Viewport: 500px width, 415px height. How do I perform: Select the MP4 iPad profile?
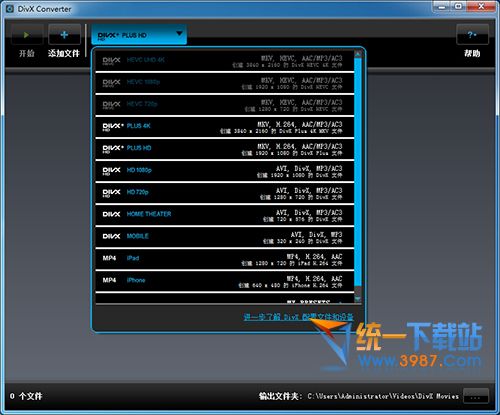click(225, 259)
